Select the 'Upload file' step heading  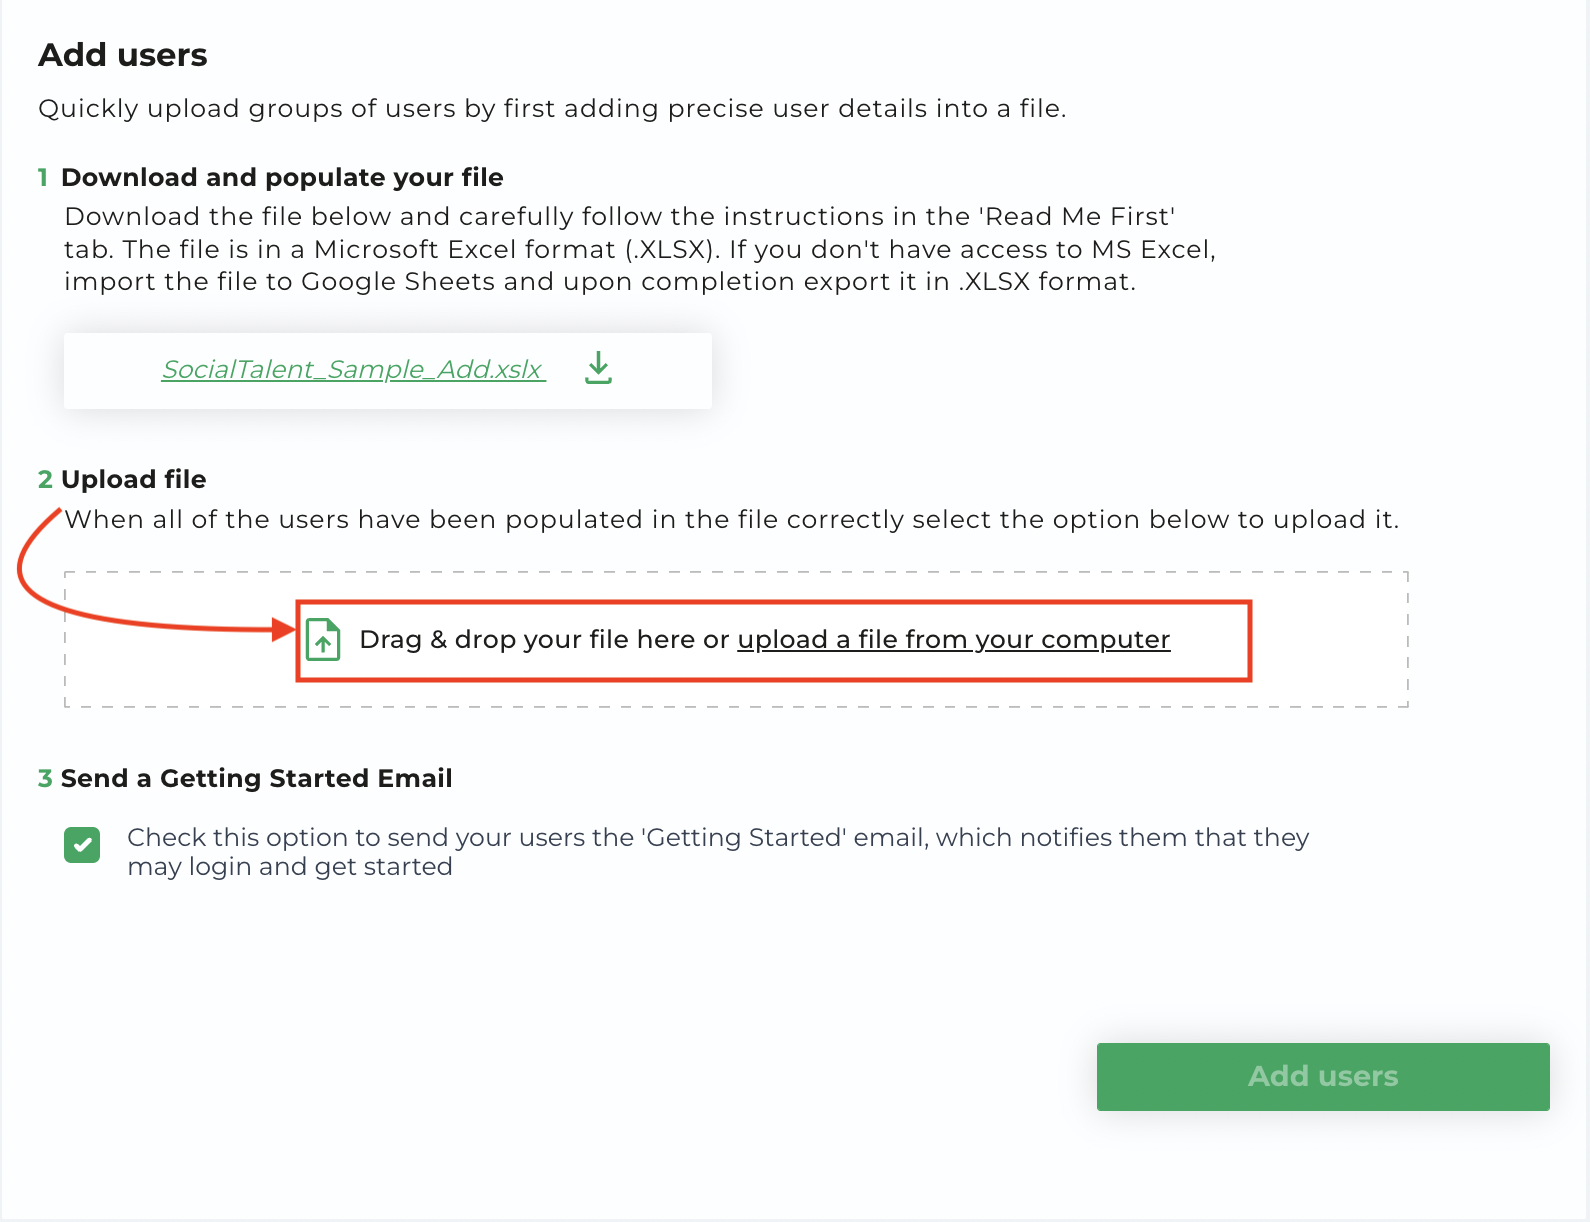pyautogui.click(x=134, y=479)
